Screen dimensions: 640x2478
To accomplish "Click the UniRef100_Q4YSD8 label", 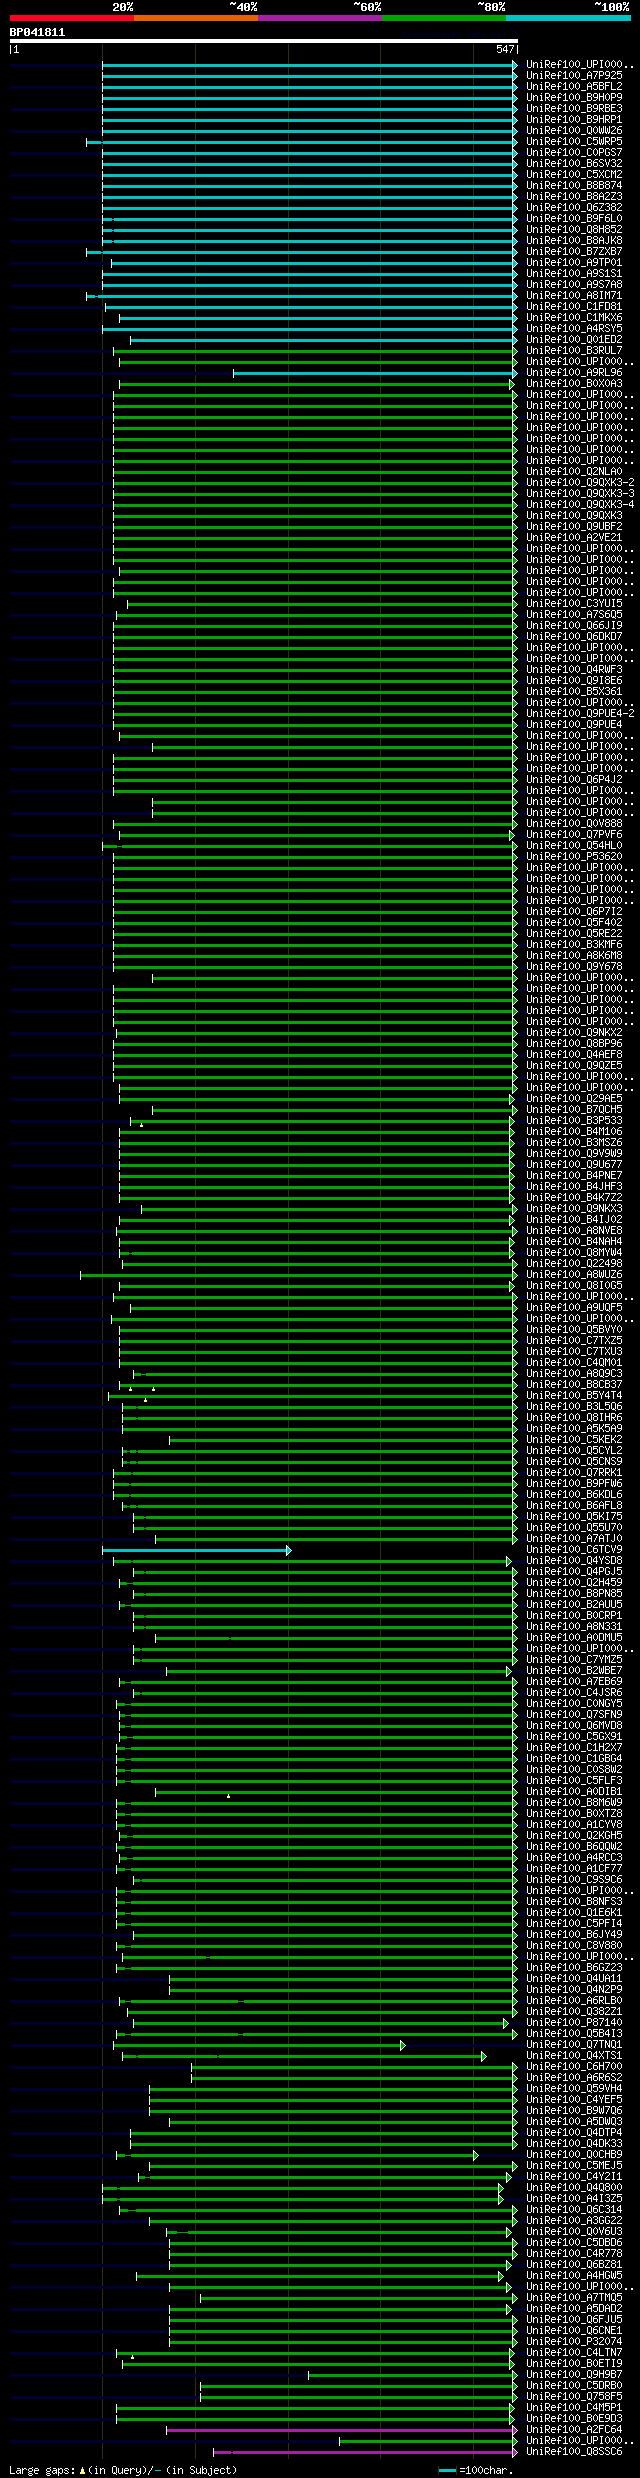I will point(574,1560).
